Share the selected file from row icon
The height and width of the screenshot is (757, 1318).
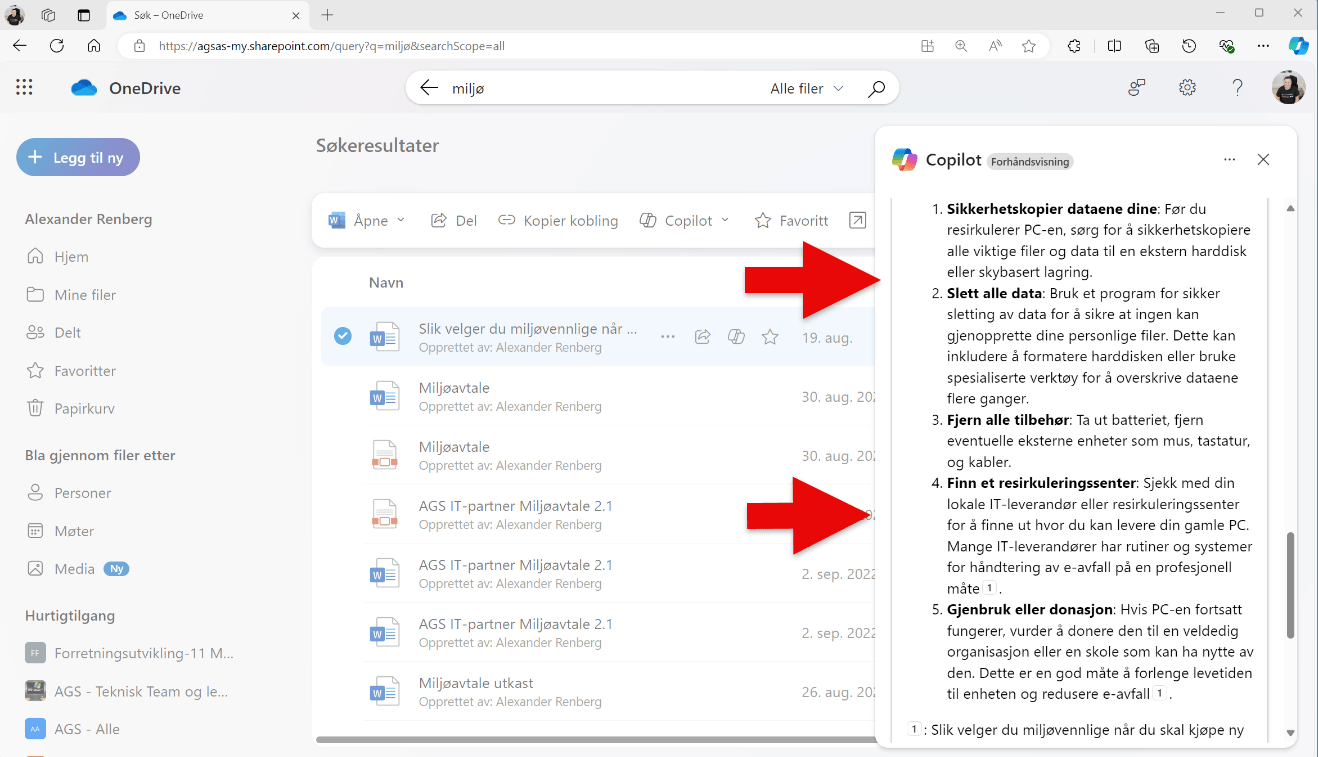[702, 337]
